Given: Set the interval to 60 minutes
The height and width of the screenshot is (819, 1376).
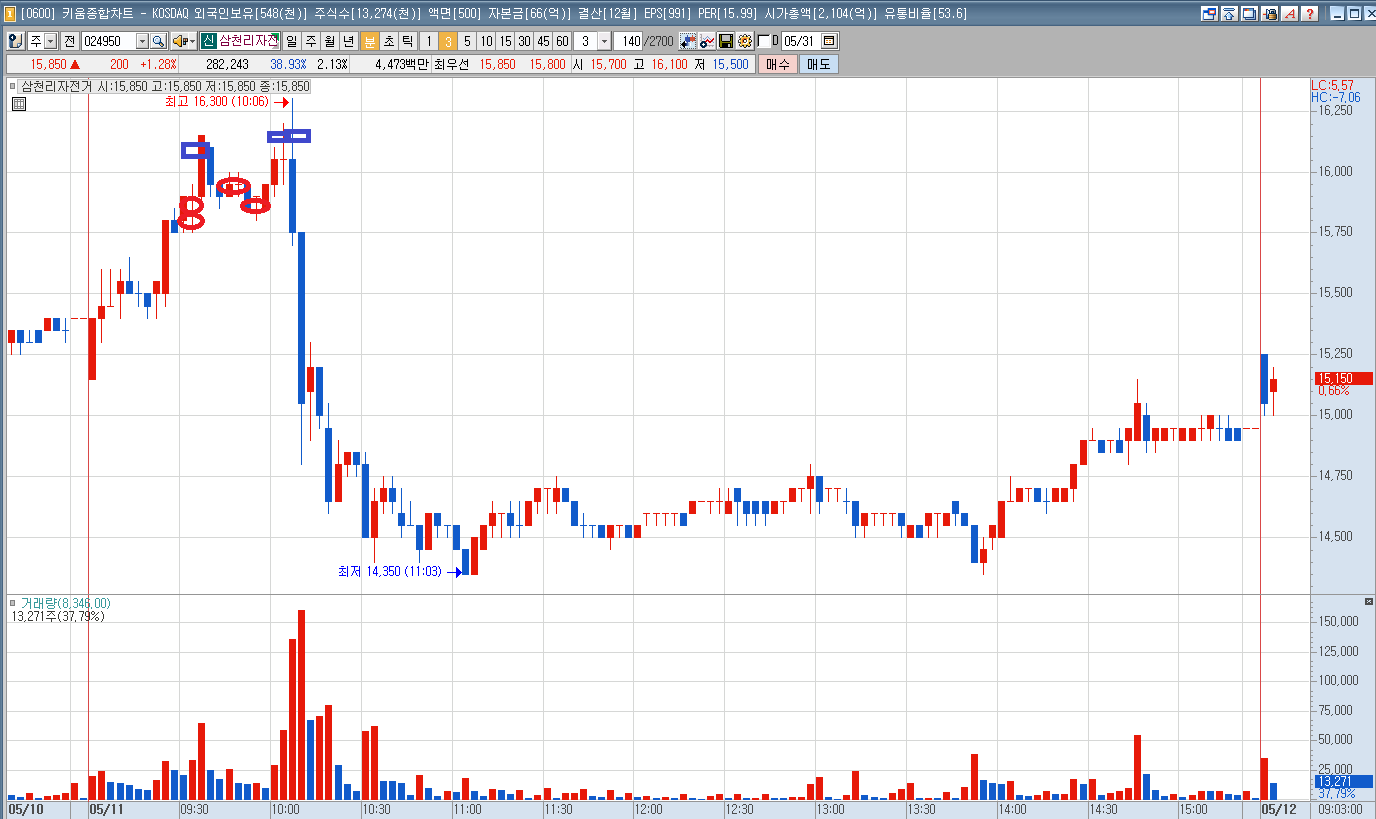Looking at the screenshot, I should pos(562,41).
